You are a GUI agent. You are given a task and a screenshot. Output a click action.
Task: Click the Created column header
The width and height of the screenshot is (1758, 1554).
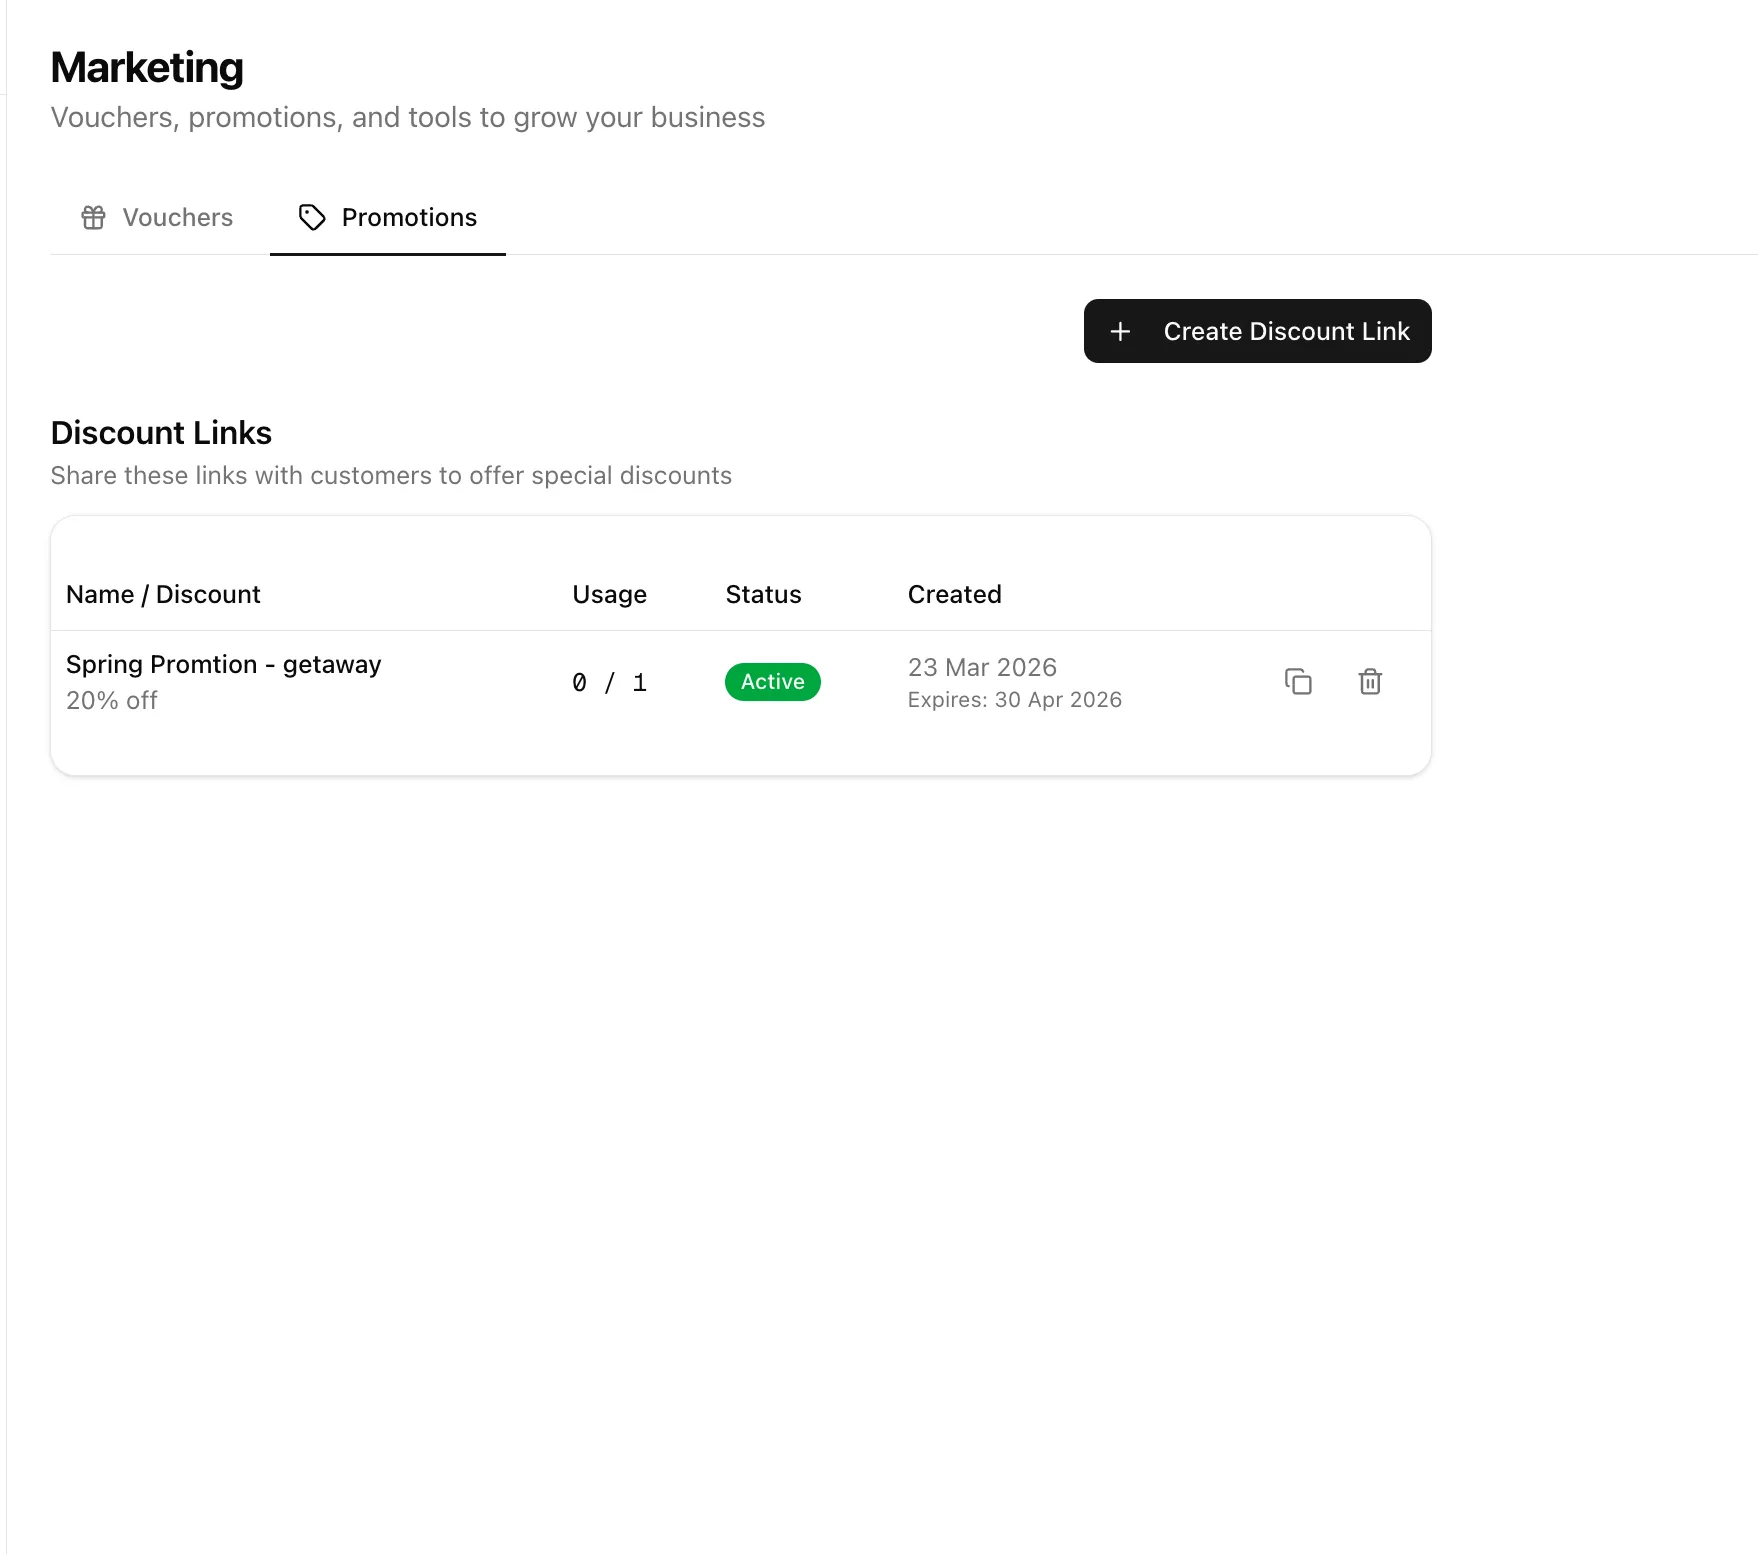tap(954, 593)
